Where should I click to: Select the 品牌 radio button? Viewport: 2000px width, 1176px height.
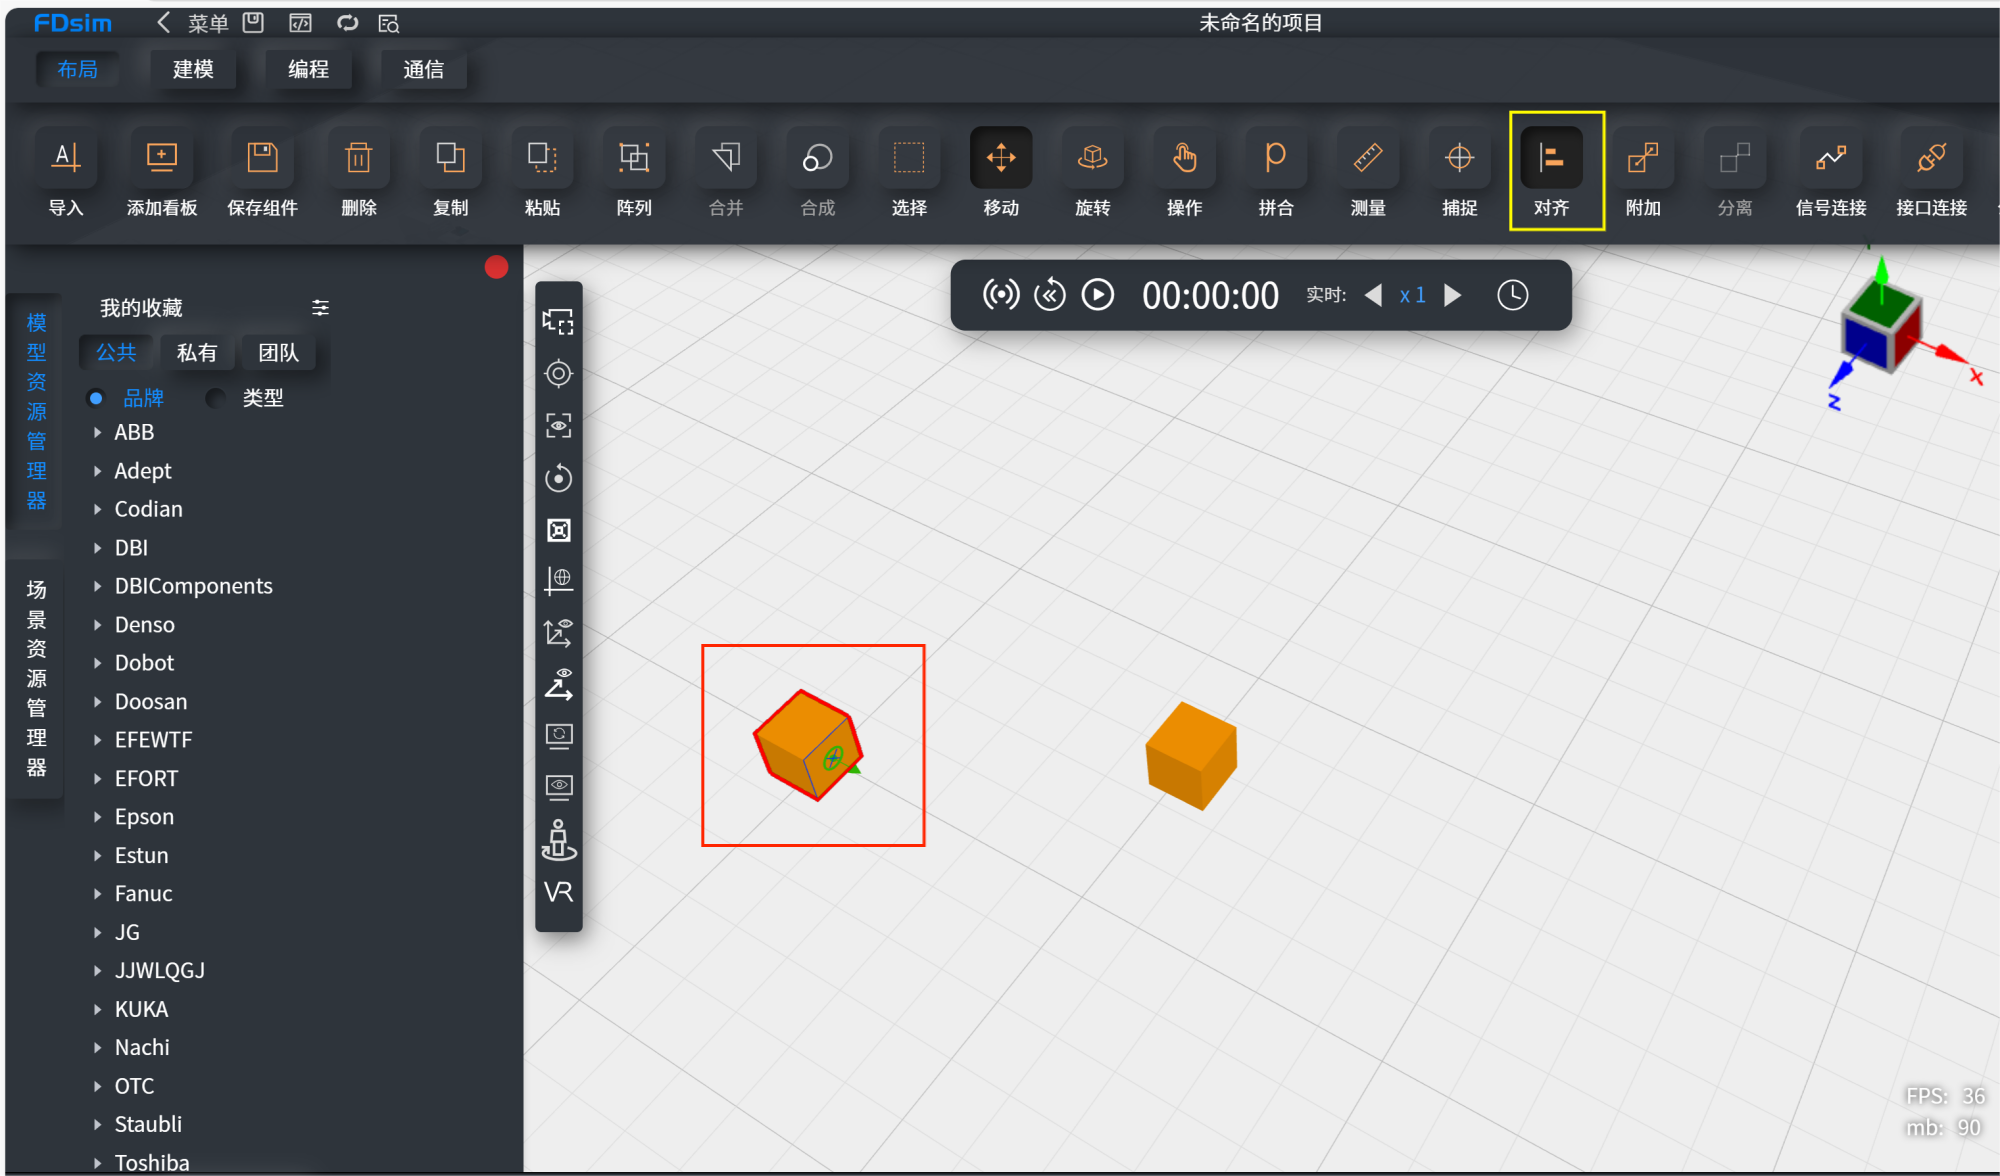coord(96,398)
